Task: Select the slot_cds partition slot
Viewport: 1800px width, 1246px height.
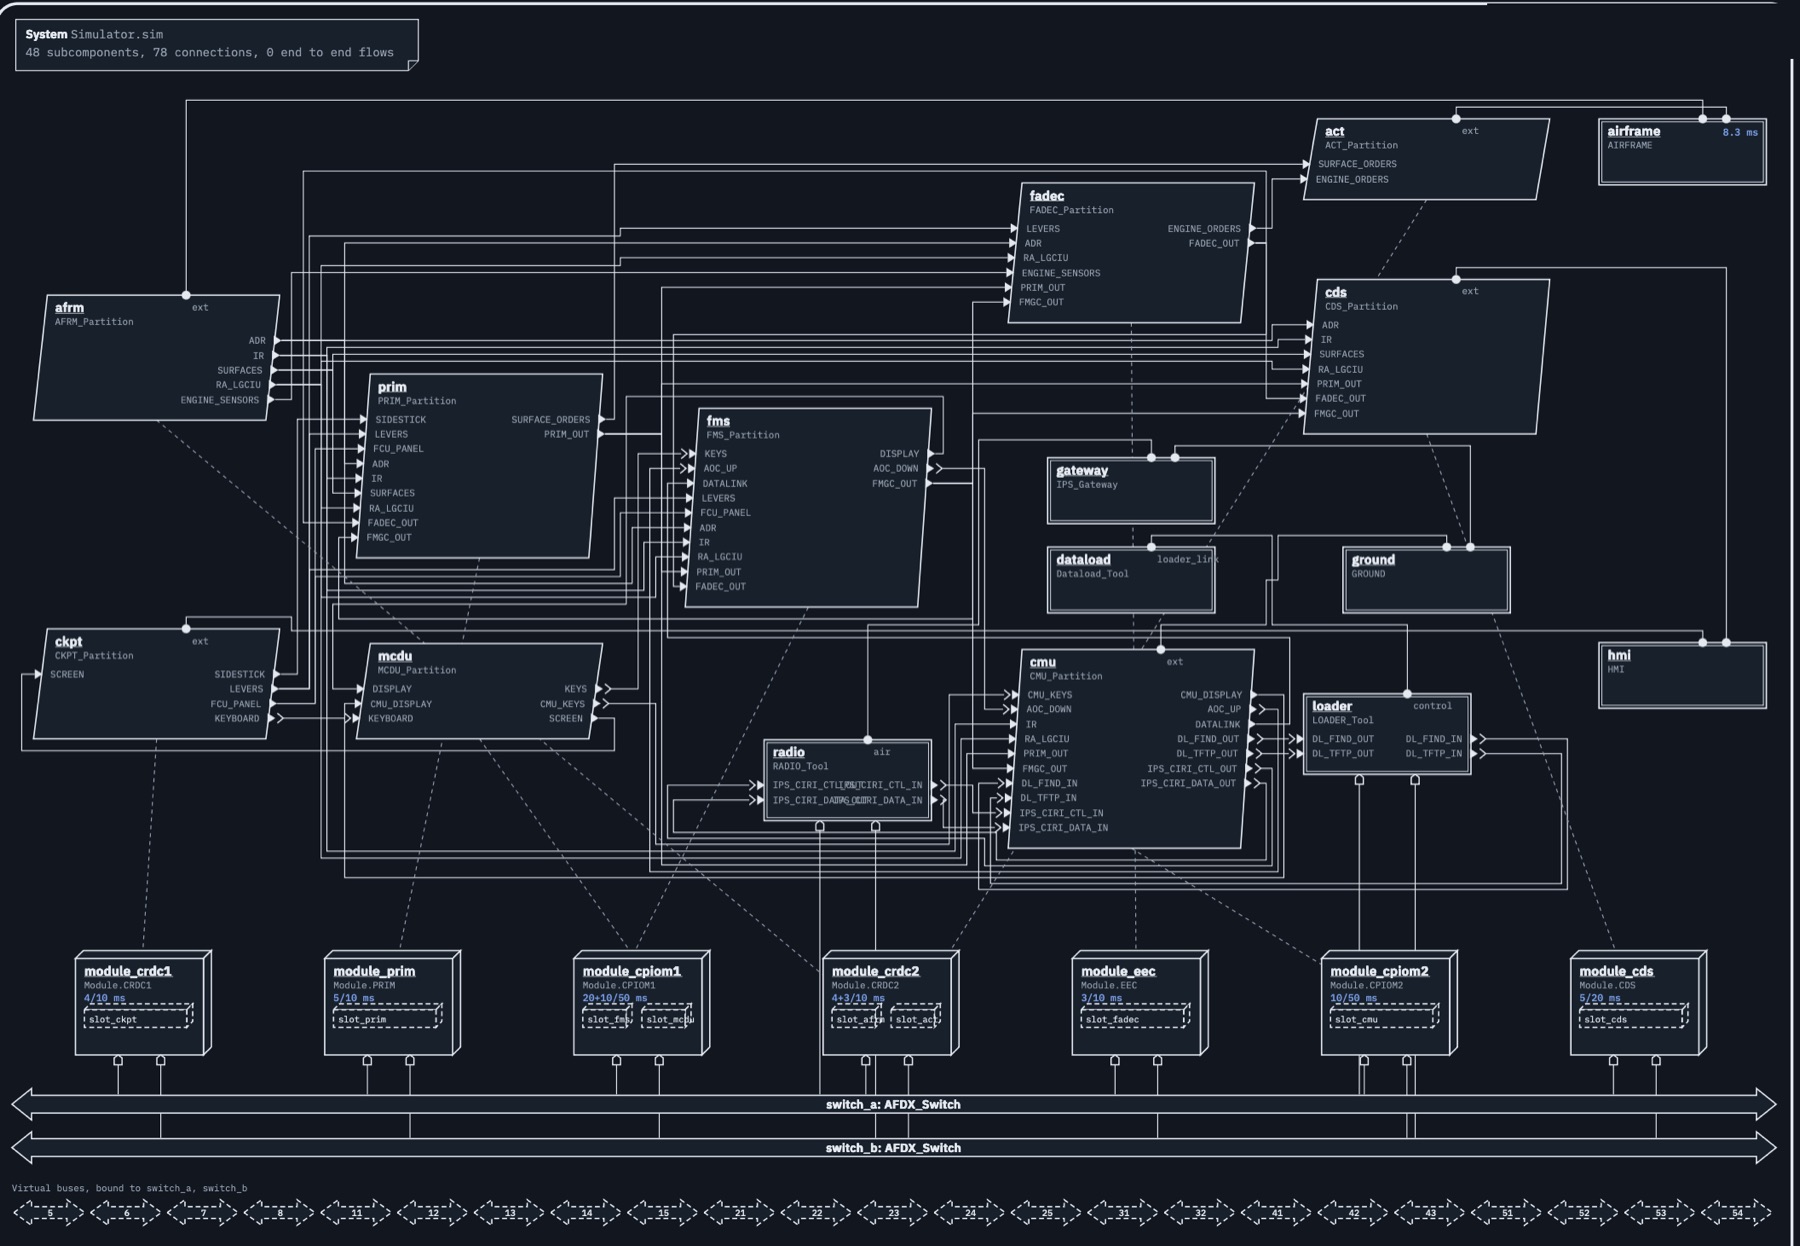Action: click(1633, 1017)
